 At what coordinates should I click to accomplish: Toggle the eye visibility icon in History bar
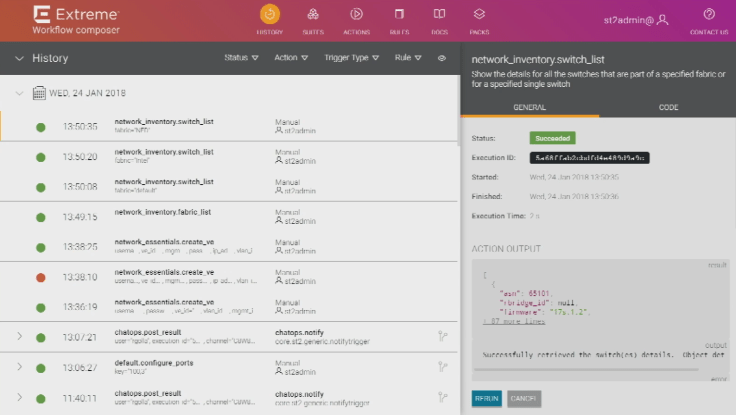point(442,58)
